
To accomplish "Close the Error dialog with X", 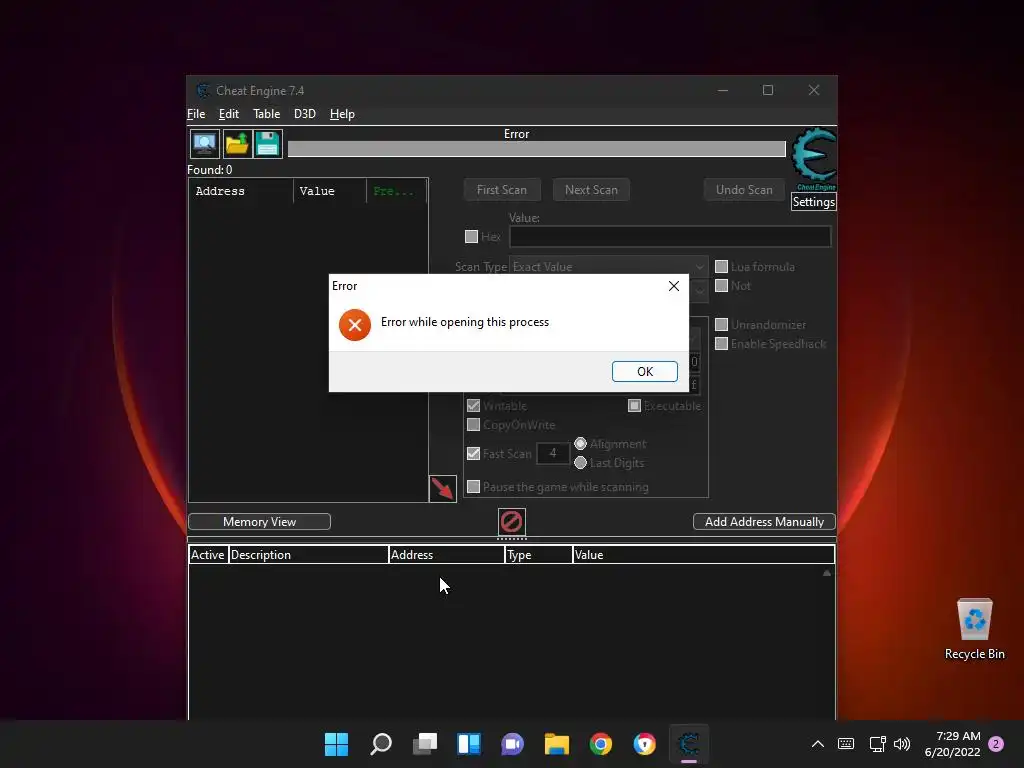I will pyautogui.click(x=674, y=286).
